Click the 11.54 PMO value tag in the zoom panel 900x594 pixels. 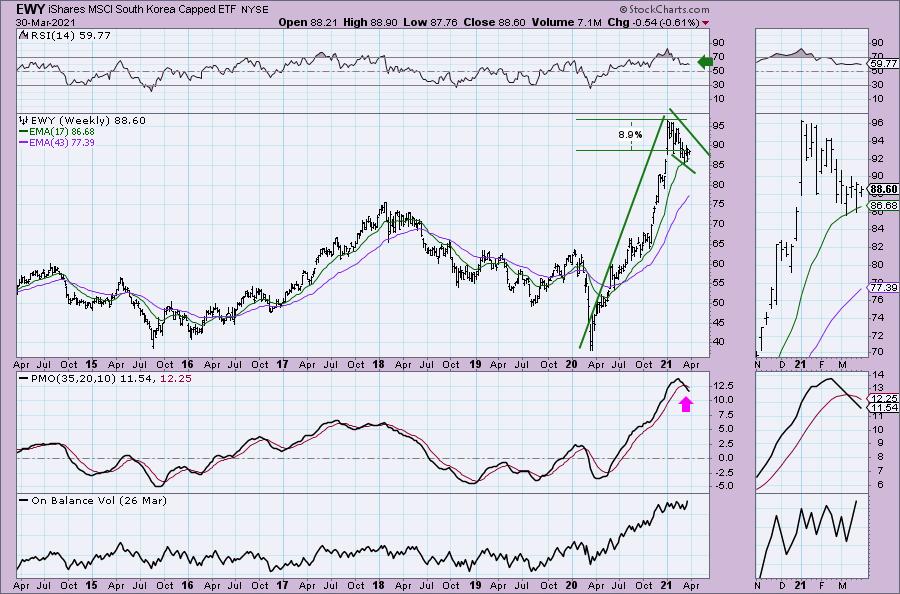point(883,407)
